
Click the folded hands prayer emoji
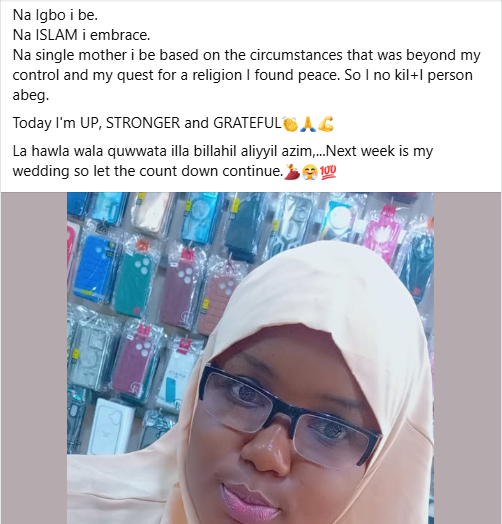click(x=308, y=124)
